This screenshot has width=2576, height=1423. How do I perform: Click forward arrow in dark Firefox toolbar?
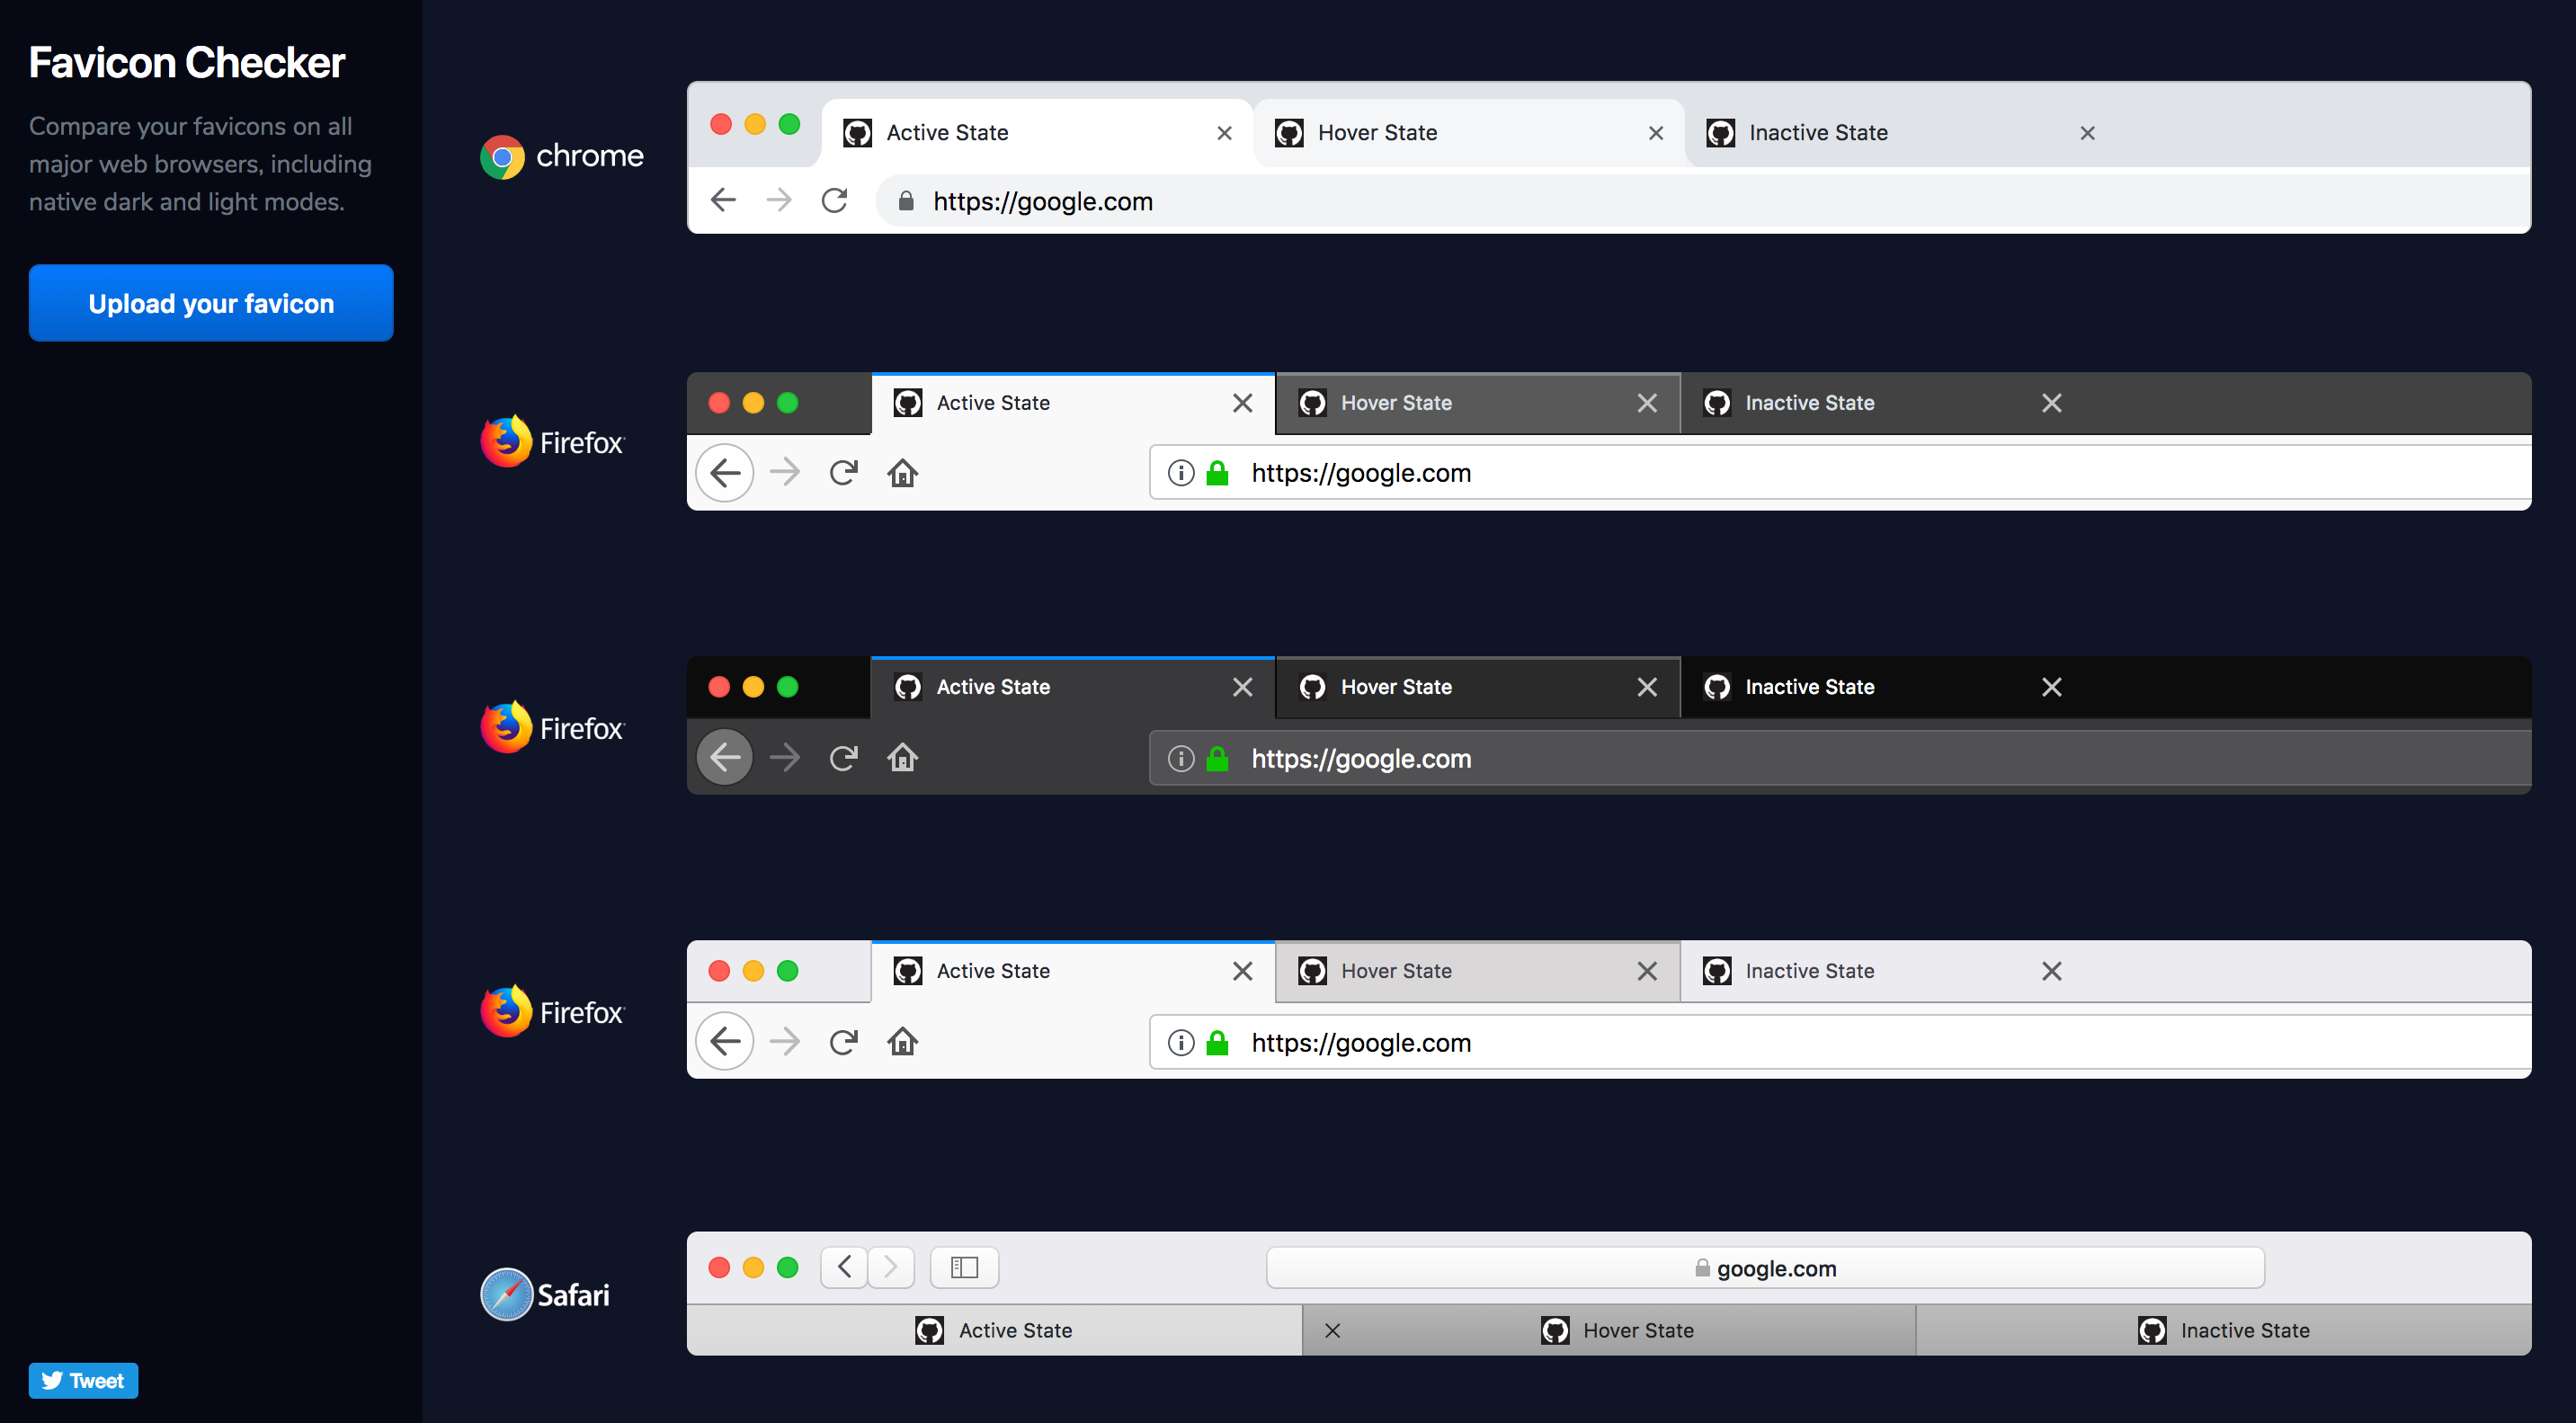[785, 758]
